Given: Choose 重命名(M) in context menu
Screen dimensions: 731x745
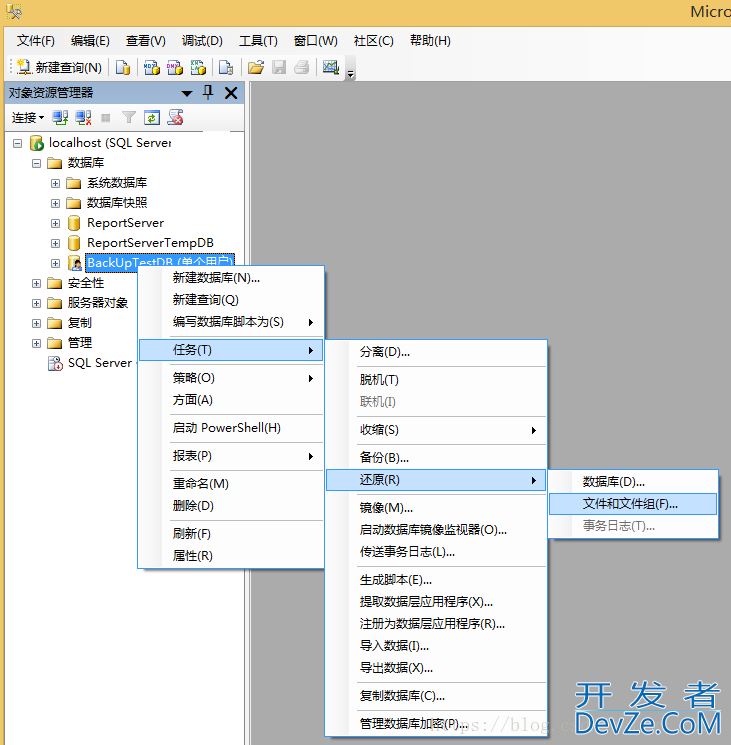Looking at the screenshot, I should pyautogui.click(x=230, y=484).
